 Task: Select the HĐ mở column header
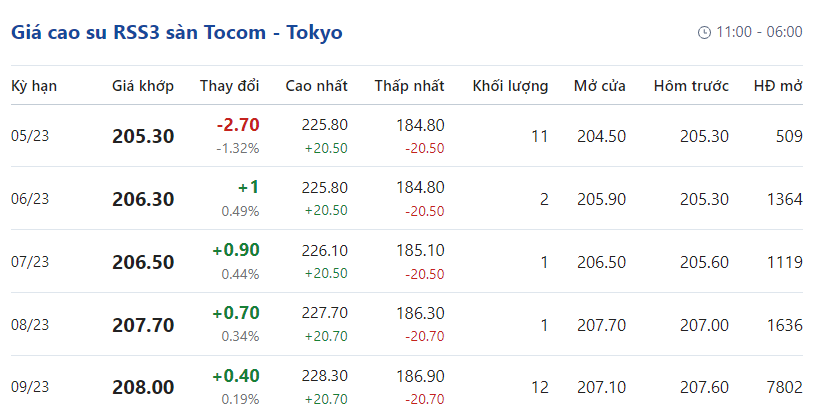778,86
